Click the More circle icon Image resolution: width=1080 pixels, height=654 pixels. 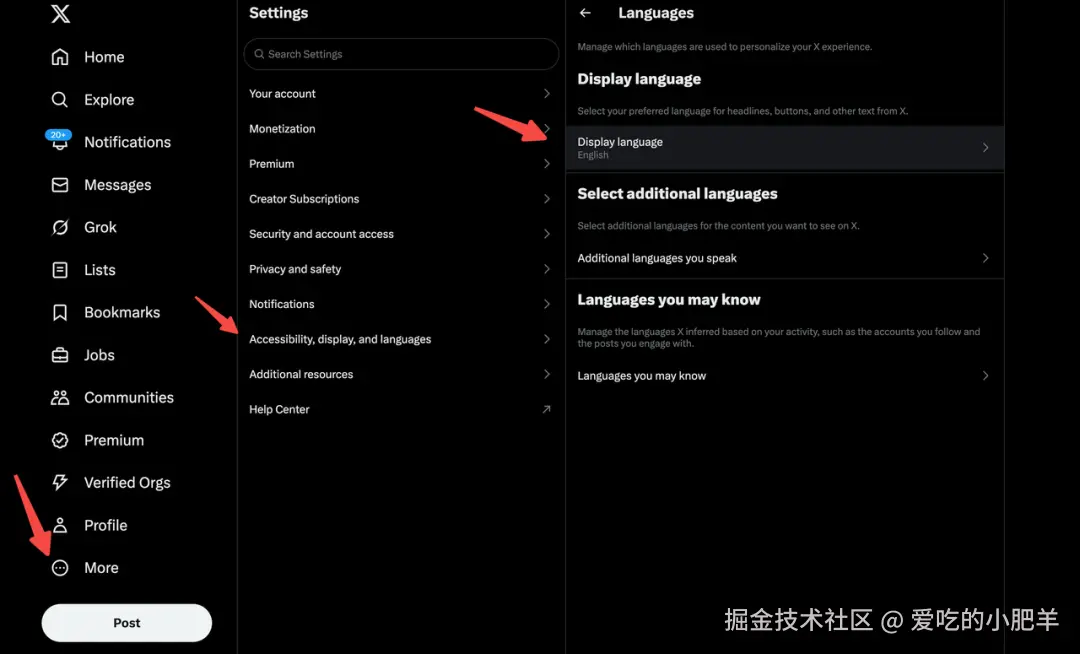(60, 568)
